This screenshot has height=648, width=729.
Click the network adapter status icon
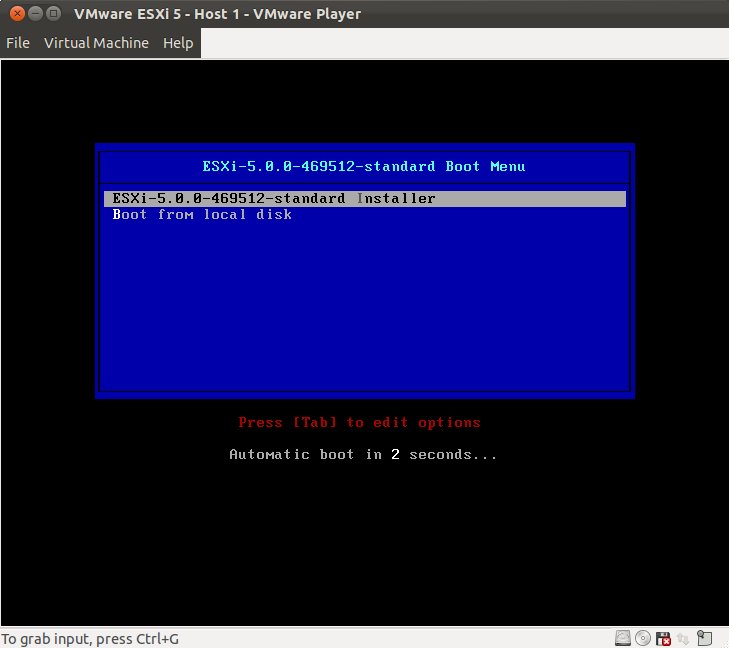pos(683,638)
